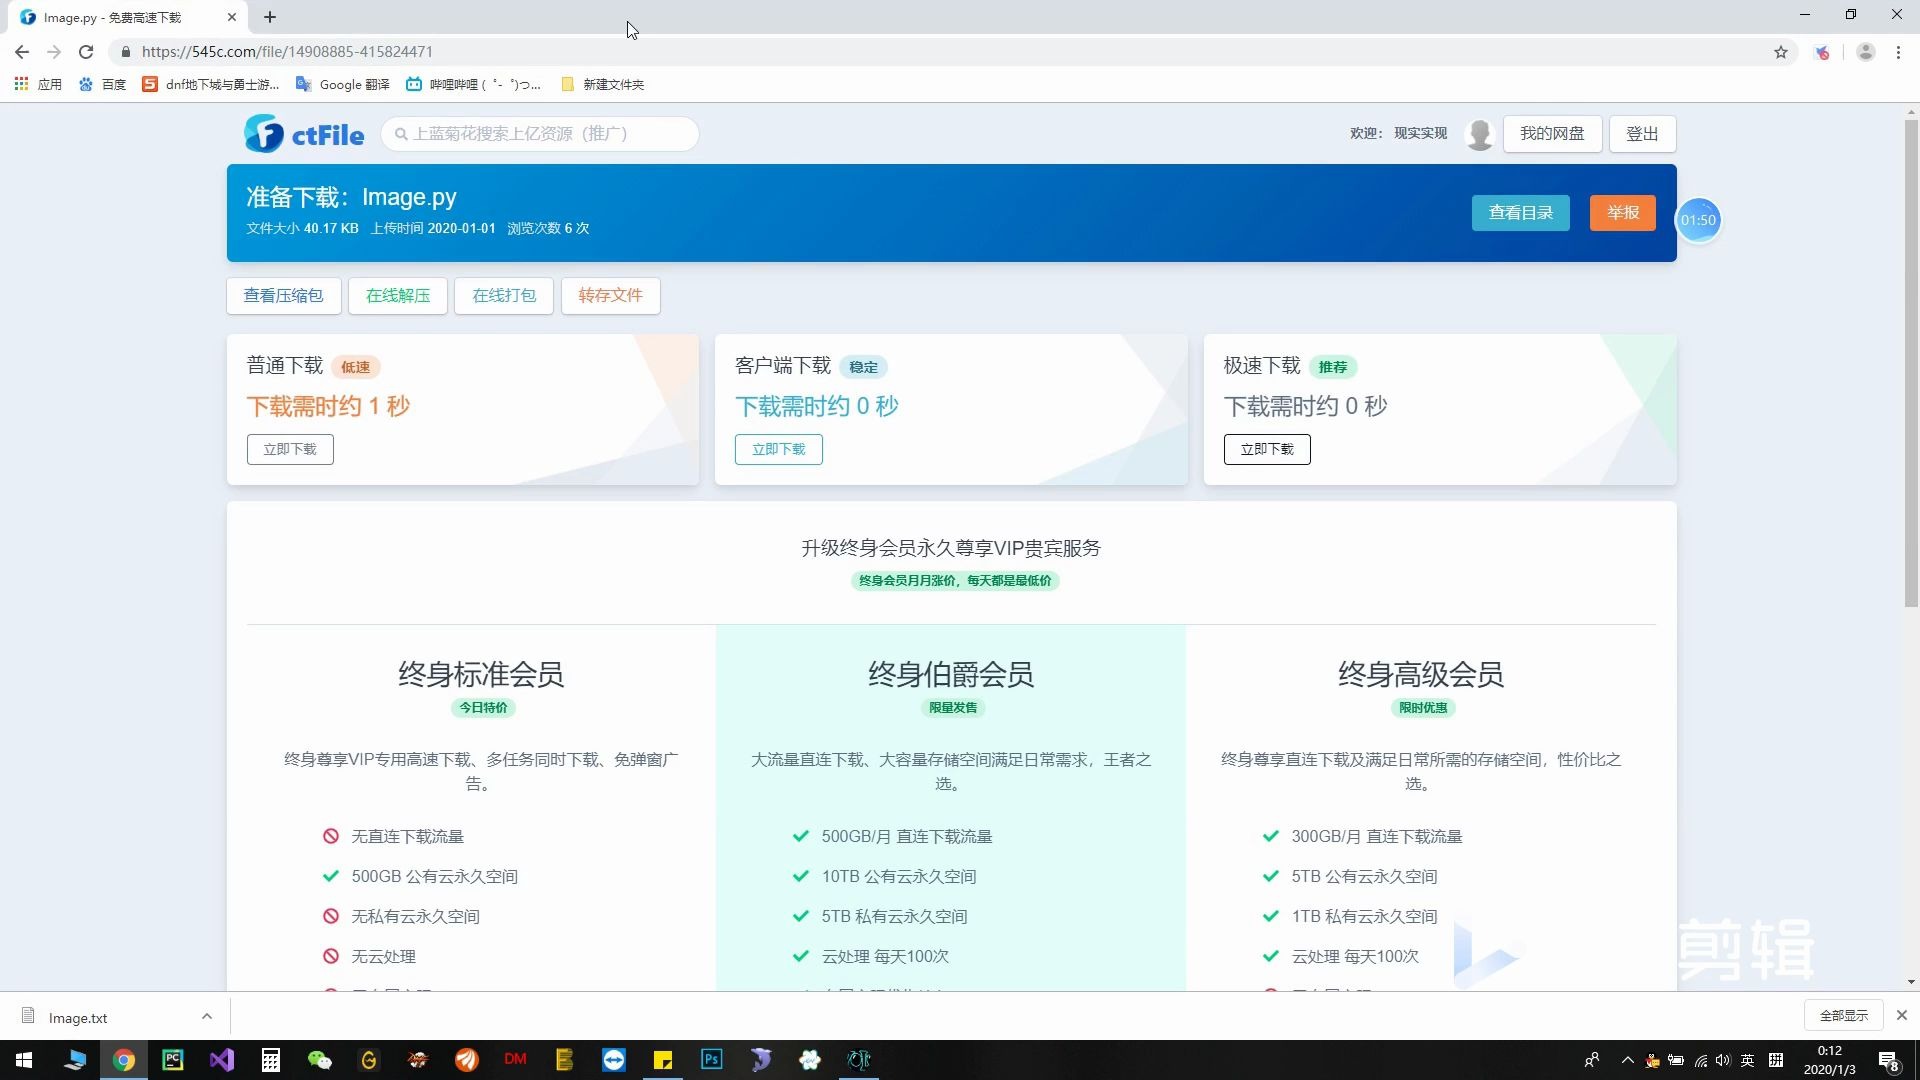The image size is (1920, 1080).
Task: Click the ctFile logo
Action: [304, 133]
